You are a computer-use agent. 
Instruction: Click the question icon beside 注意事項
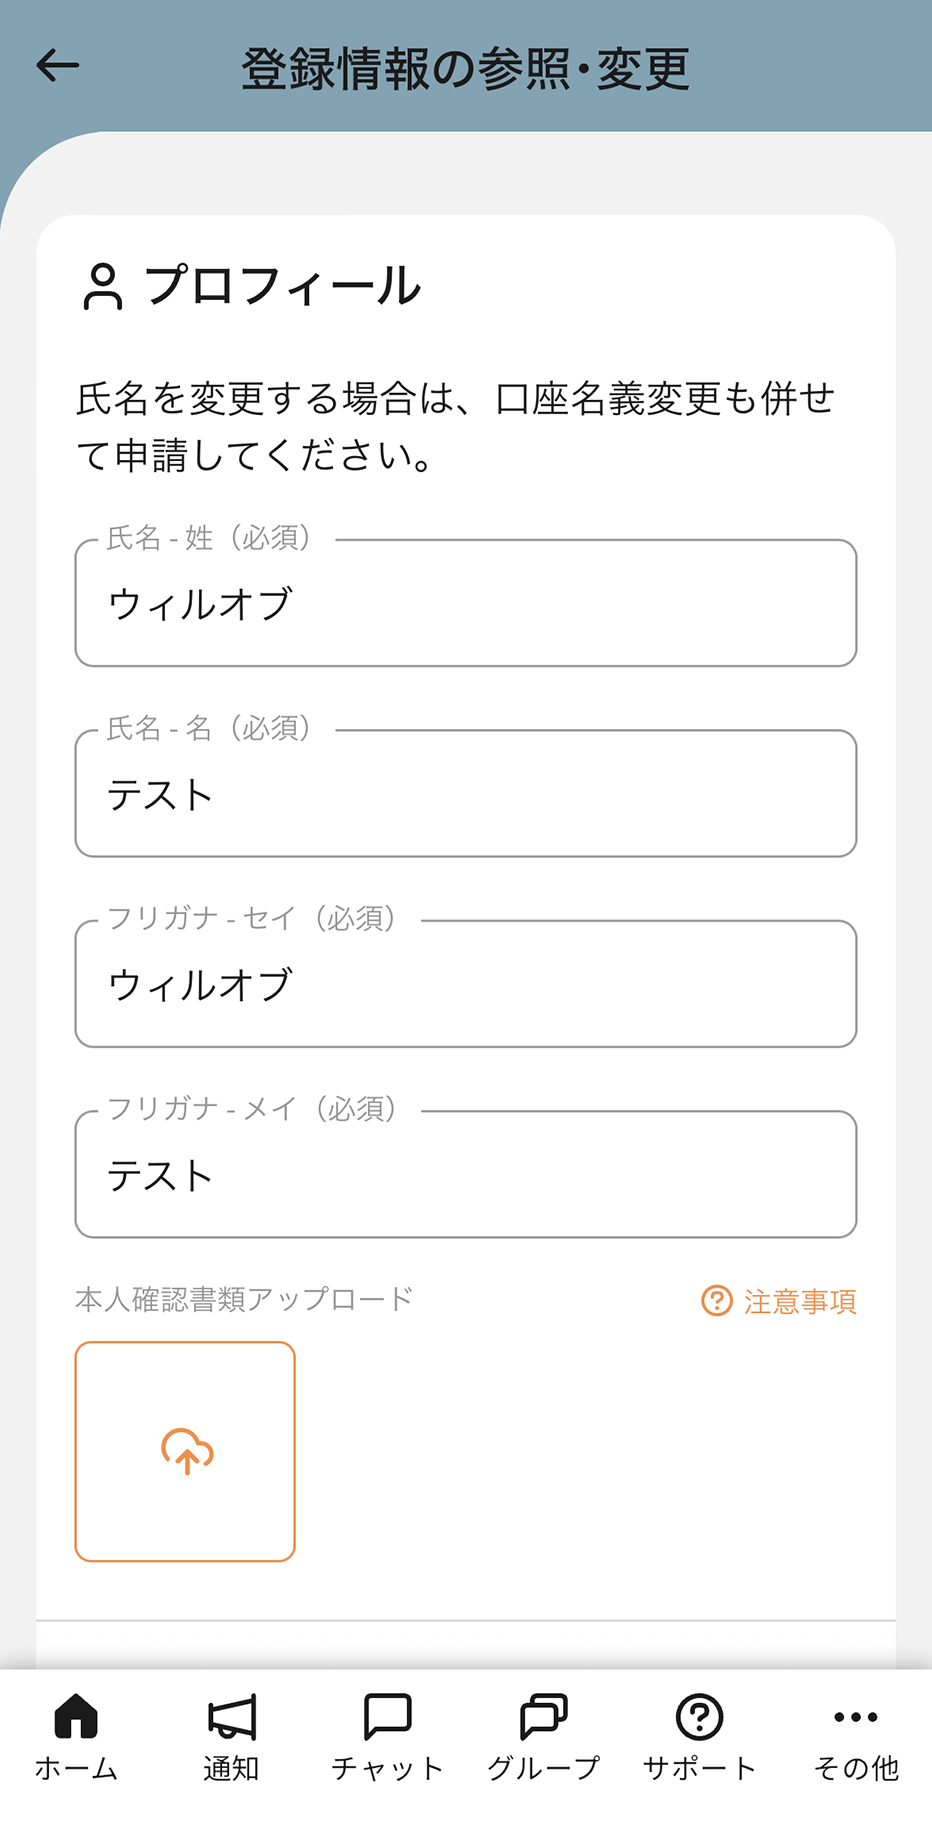(x=717, y=1301)
